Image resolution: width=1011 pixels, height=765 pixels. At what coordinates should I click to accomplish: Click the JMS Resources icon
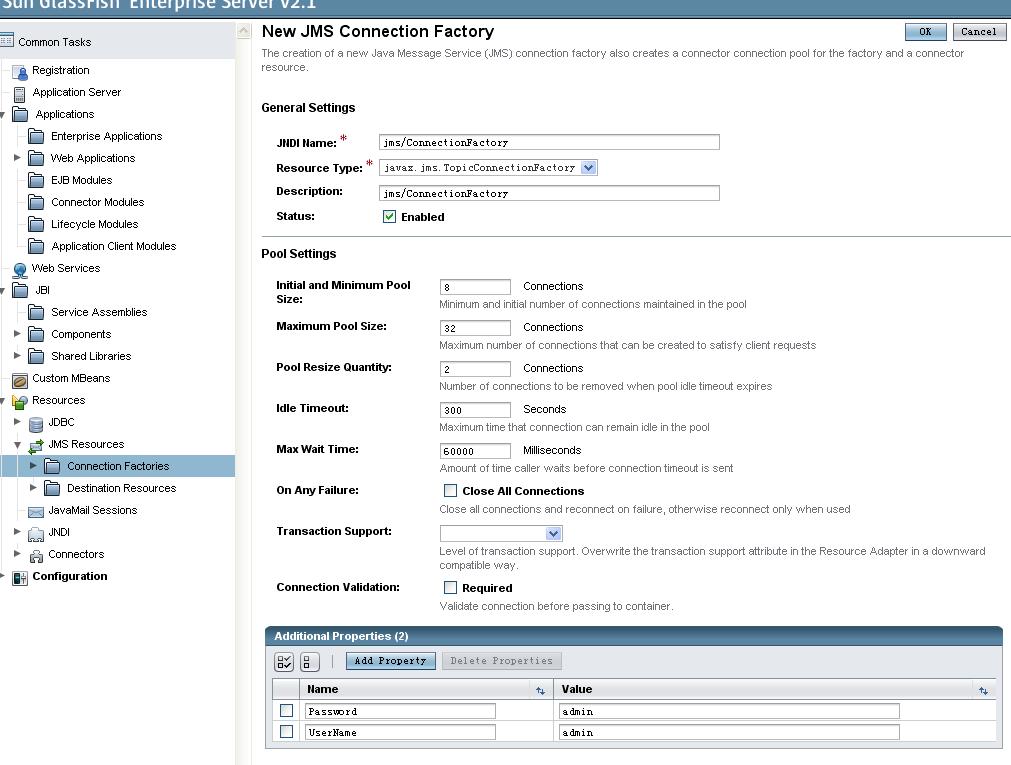pyautogui.click(x=36, y=445)
